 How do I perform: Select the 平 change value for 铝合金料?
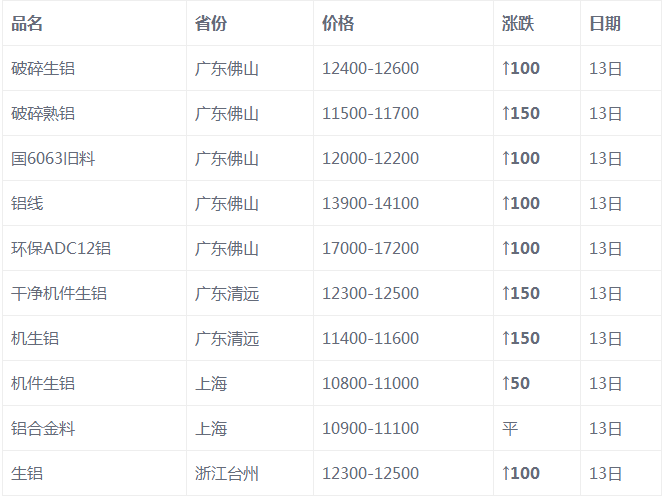click(x=510, y=429)
